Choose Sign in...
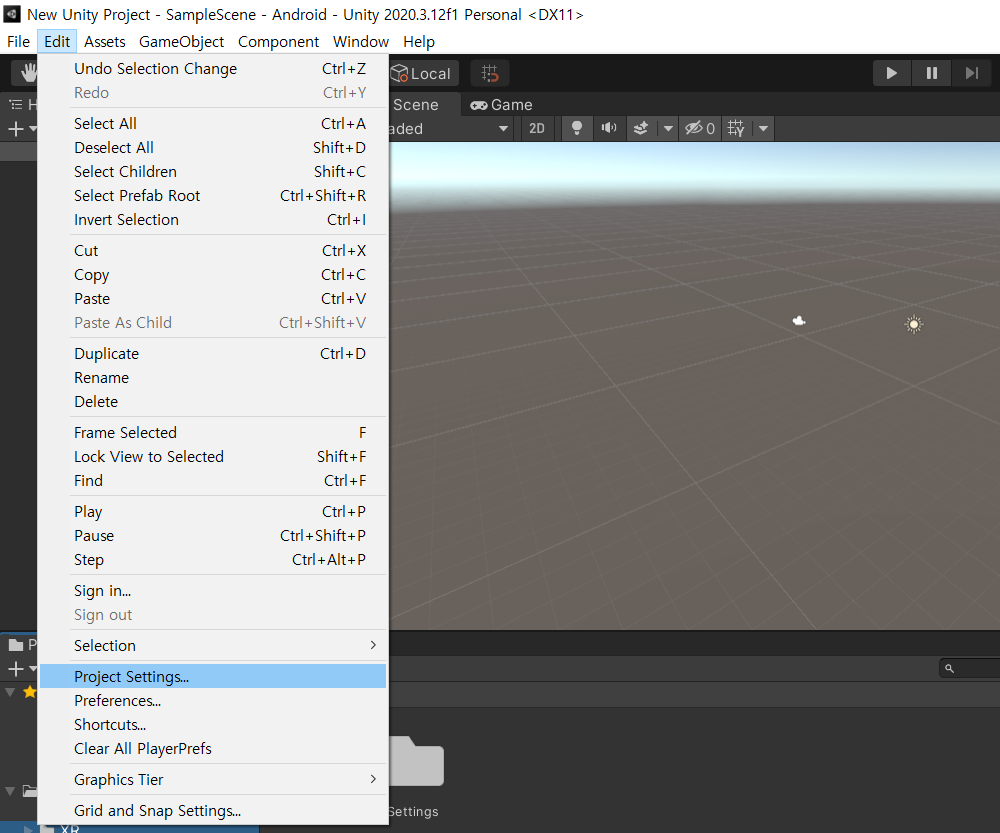The height and width of the screenshot is (833, 1000). point(213,591)
